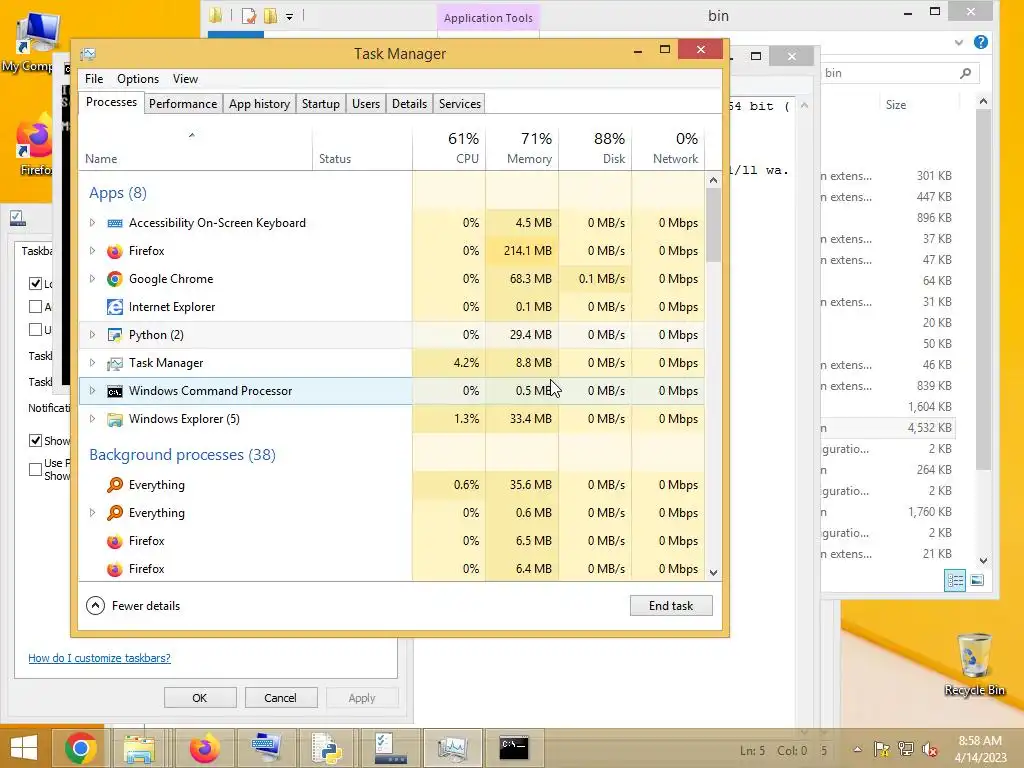Image resolution: width=1024 pixels, height=768 pixels.
Task: Expand the Accessibility On-Screen Keyboard row
Action: [x=92, y=223]
